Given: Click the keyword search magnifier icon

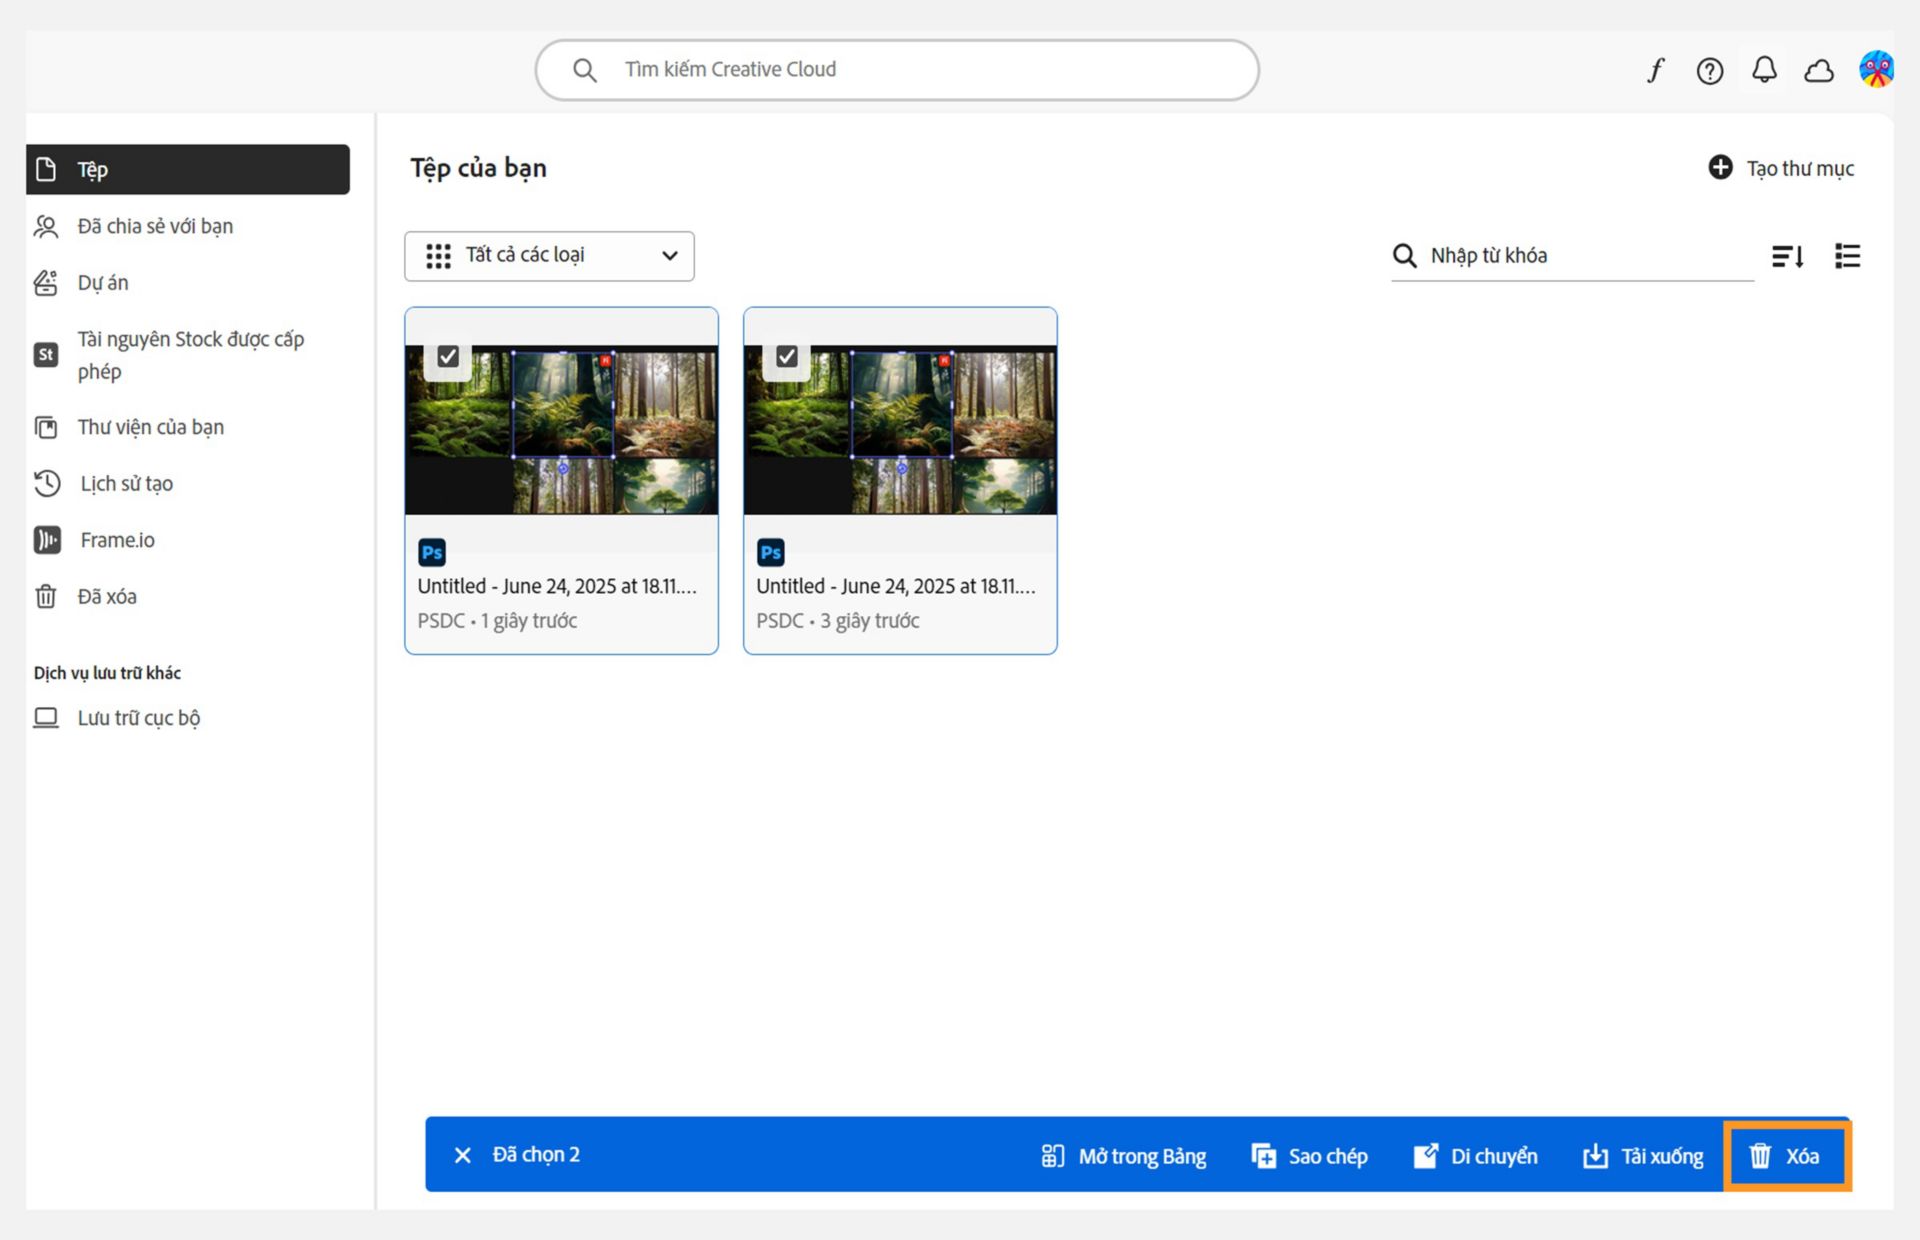Looking at the screenshot, I should [1404, 256].
